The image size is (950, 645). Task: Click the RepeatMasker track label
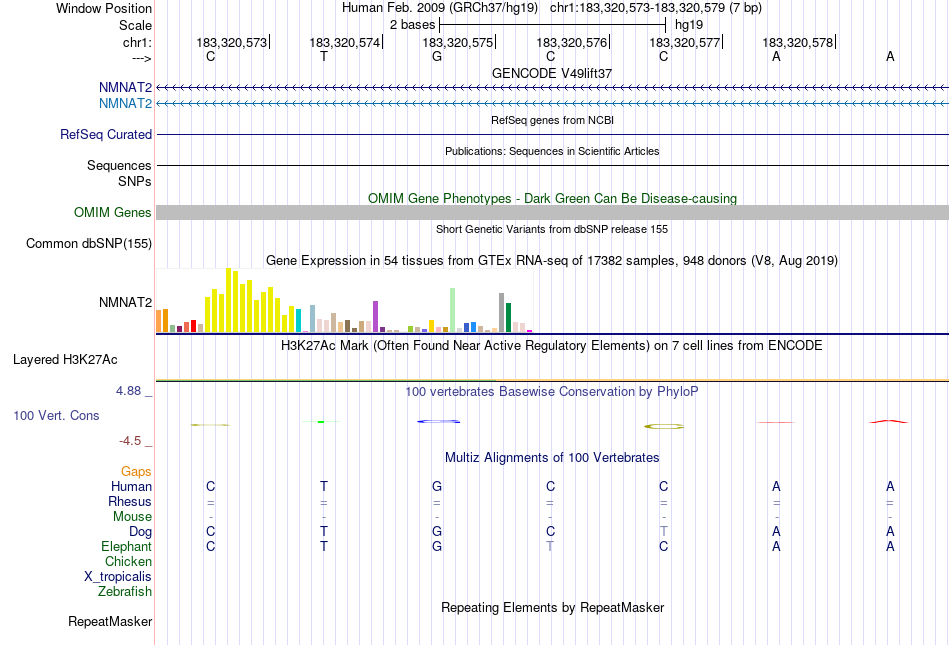[x=110, y=621]
